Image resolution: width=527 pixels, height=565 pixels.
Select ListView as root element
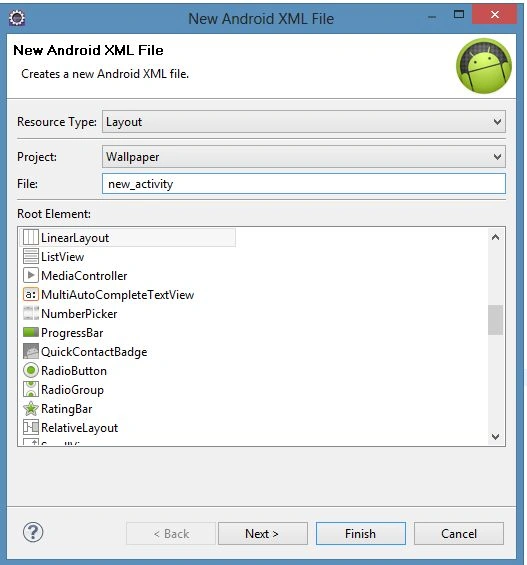[x=62, y=257]
